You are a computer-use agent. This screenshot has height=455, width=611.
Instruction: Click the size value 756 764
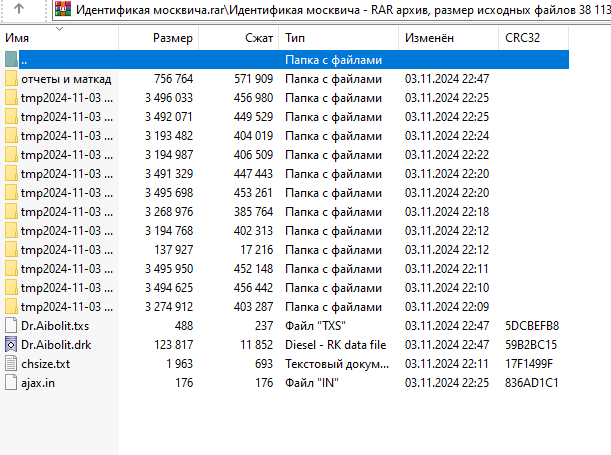tap(173, 79)
